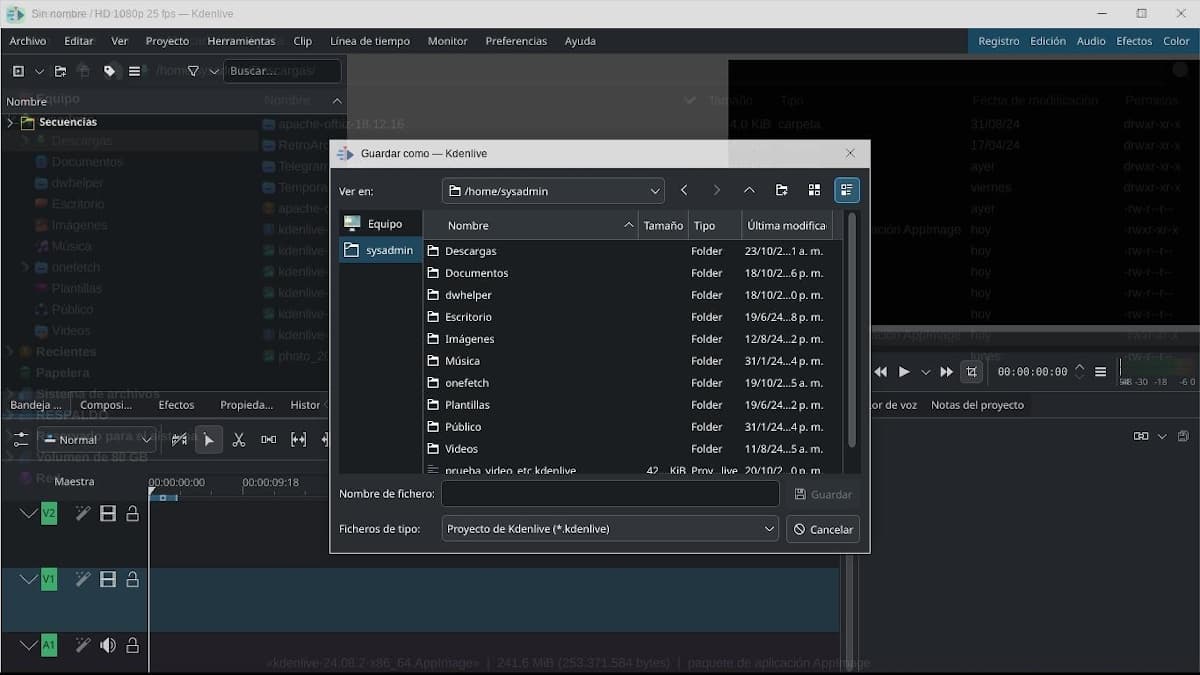Image resolution: width=1200 pixels, height=675 pixels.
Task: Toggle video visibility of track V2
Action: tap(108, 514)
